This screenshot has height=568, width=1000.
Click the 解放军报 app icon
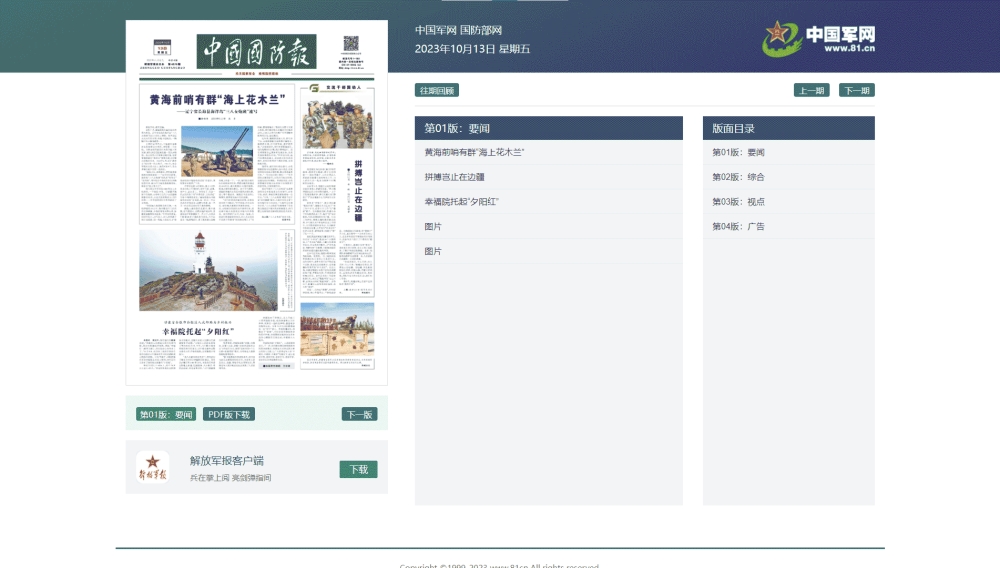[x=152, y=467]
